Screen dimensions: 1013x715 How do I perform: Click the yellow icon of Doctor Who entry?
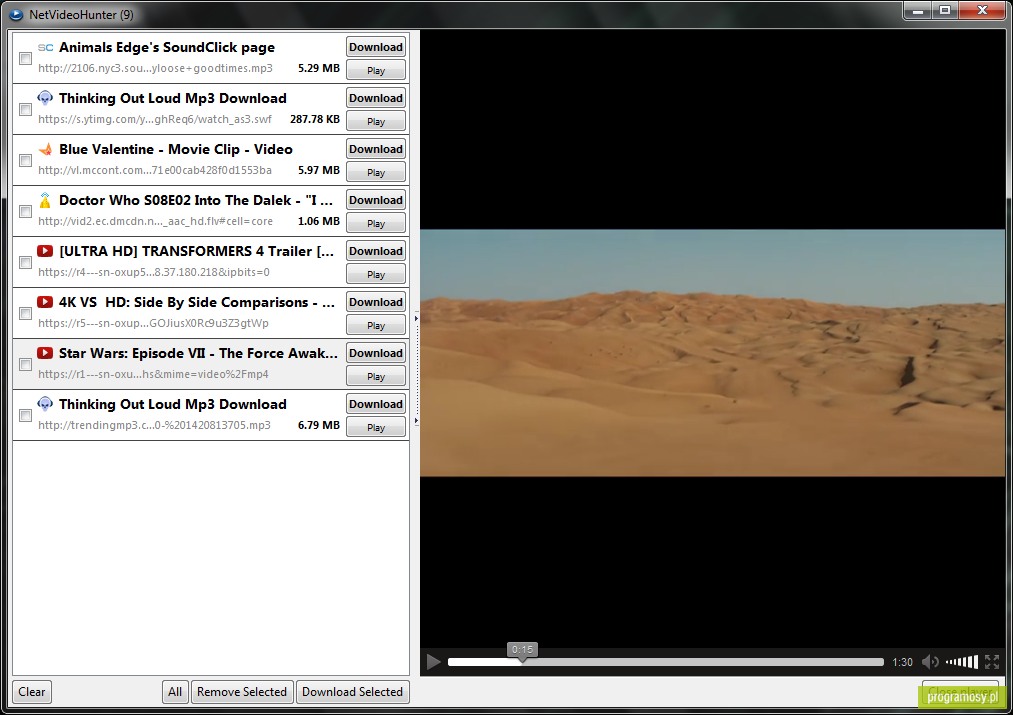click(45, 200)
